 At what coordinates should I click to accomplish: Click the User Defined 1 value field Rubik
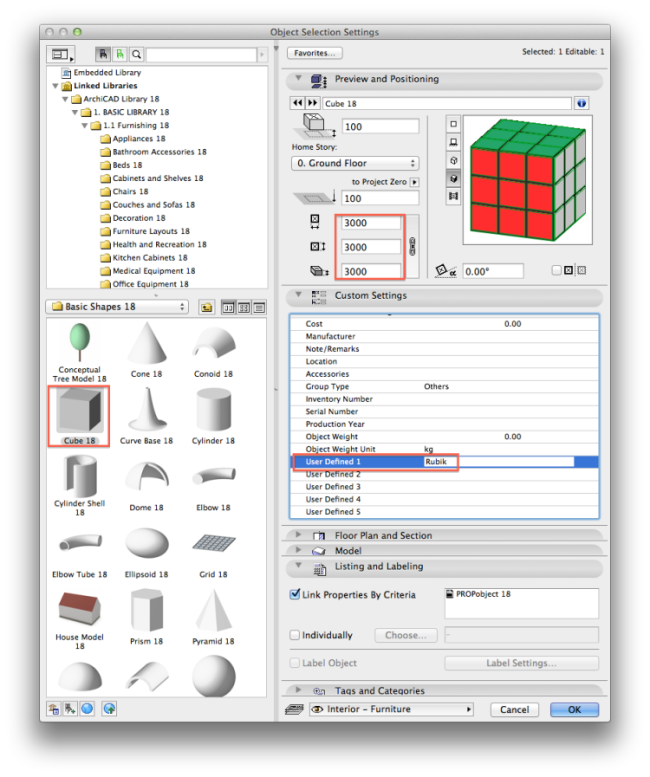tap(498, 462)
